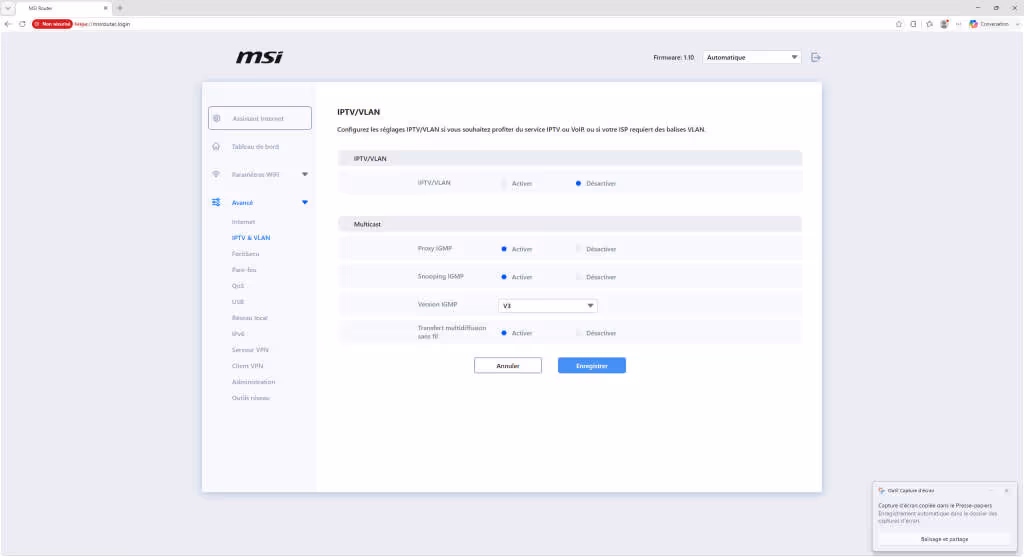Click the Paramètres WiFi signal icon
Viewport: 1024px width, 557px height.
[216, 174]
